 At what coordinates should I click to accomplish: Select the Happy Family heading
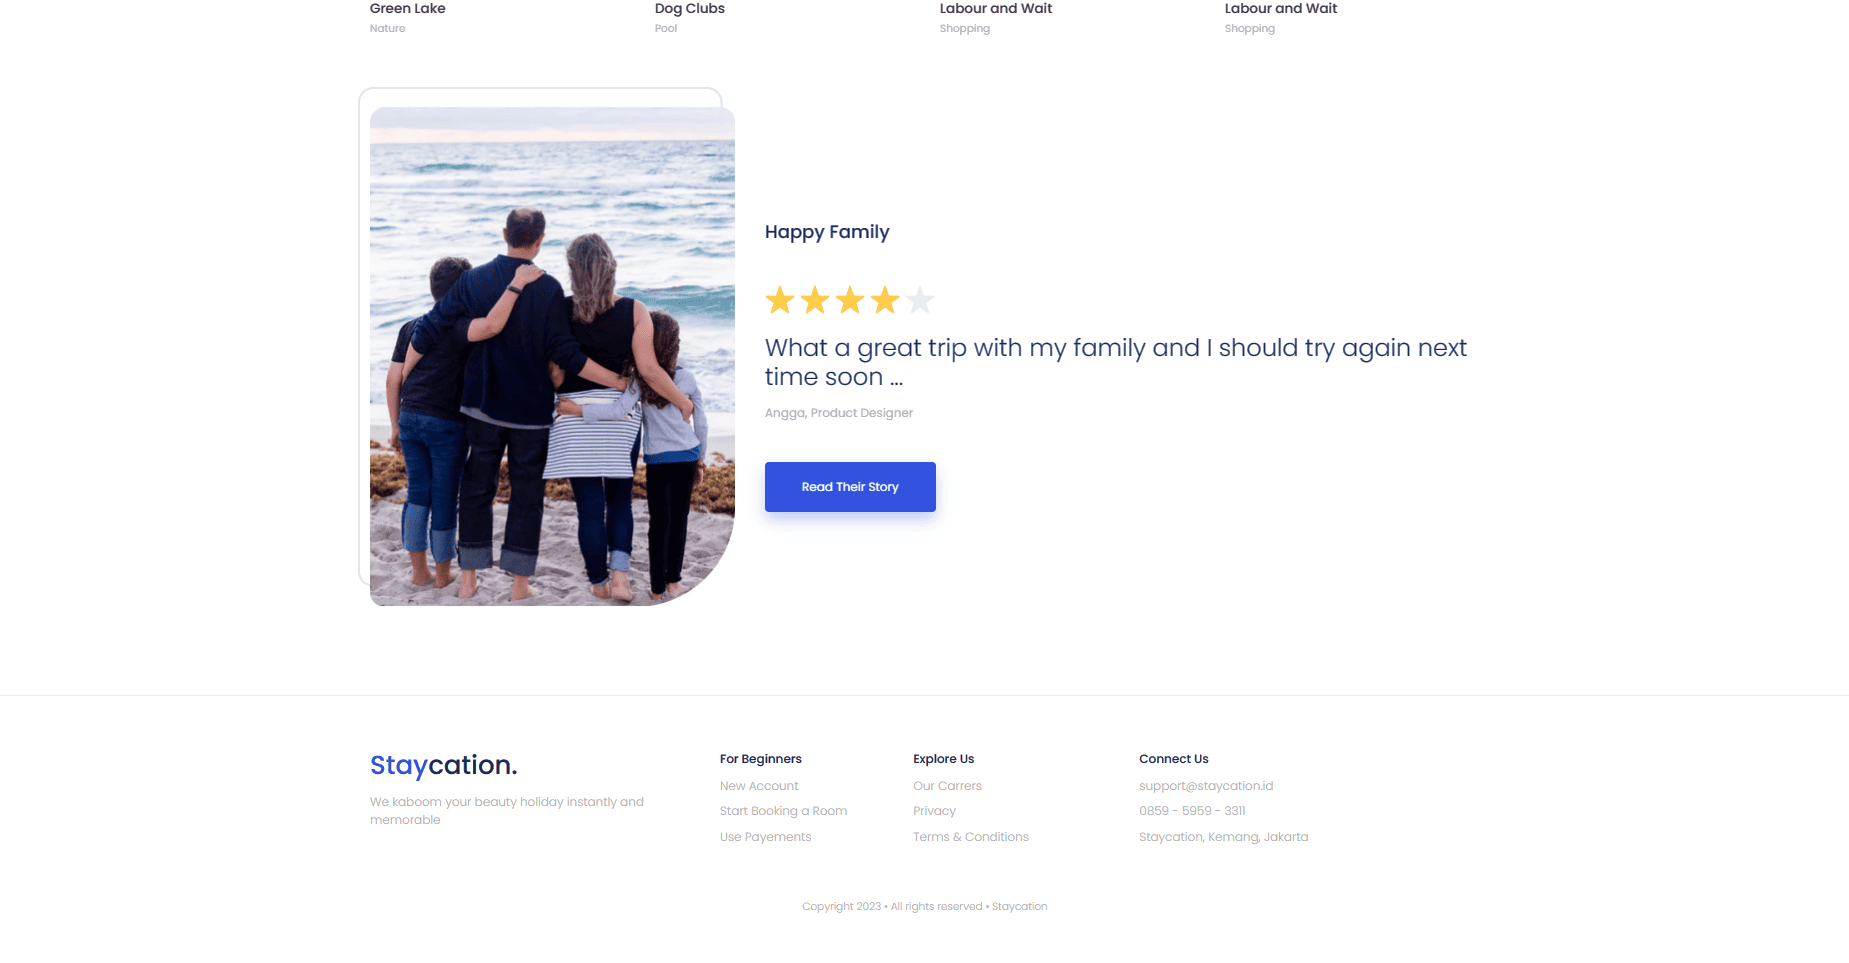(x=827, y=232)
